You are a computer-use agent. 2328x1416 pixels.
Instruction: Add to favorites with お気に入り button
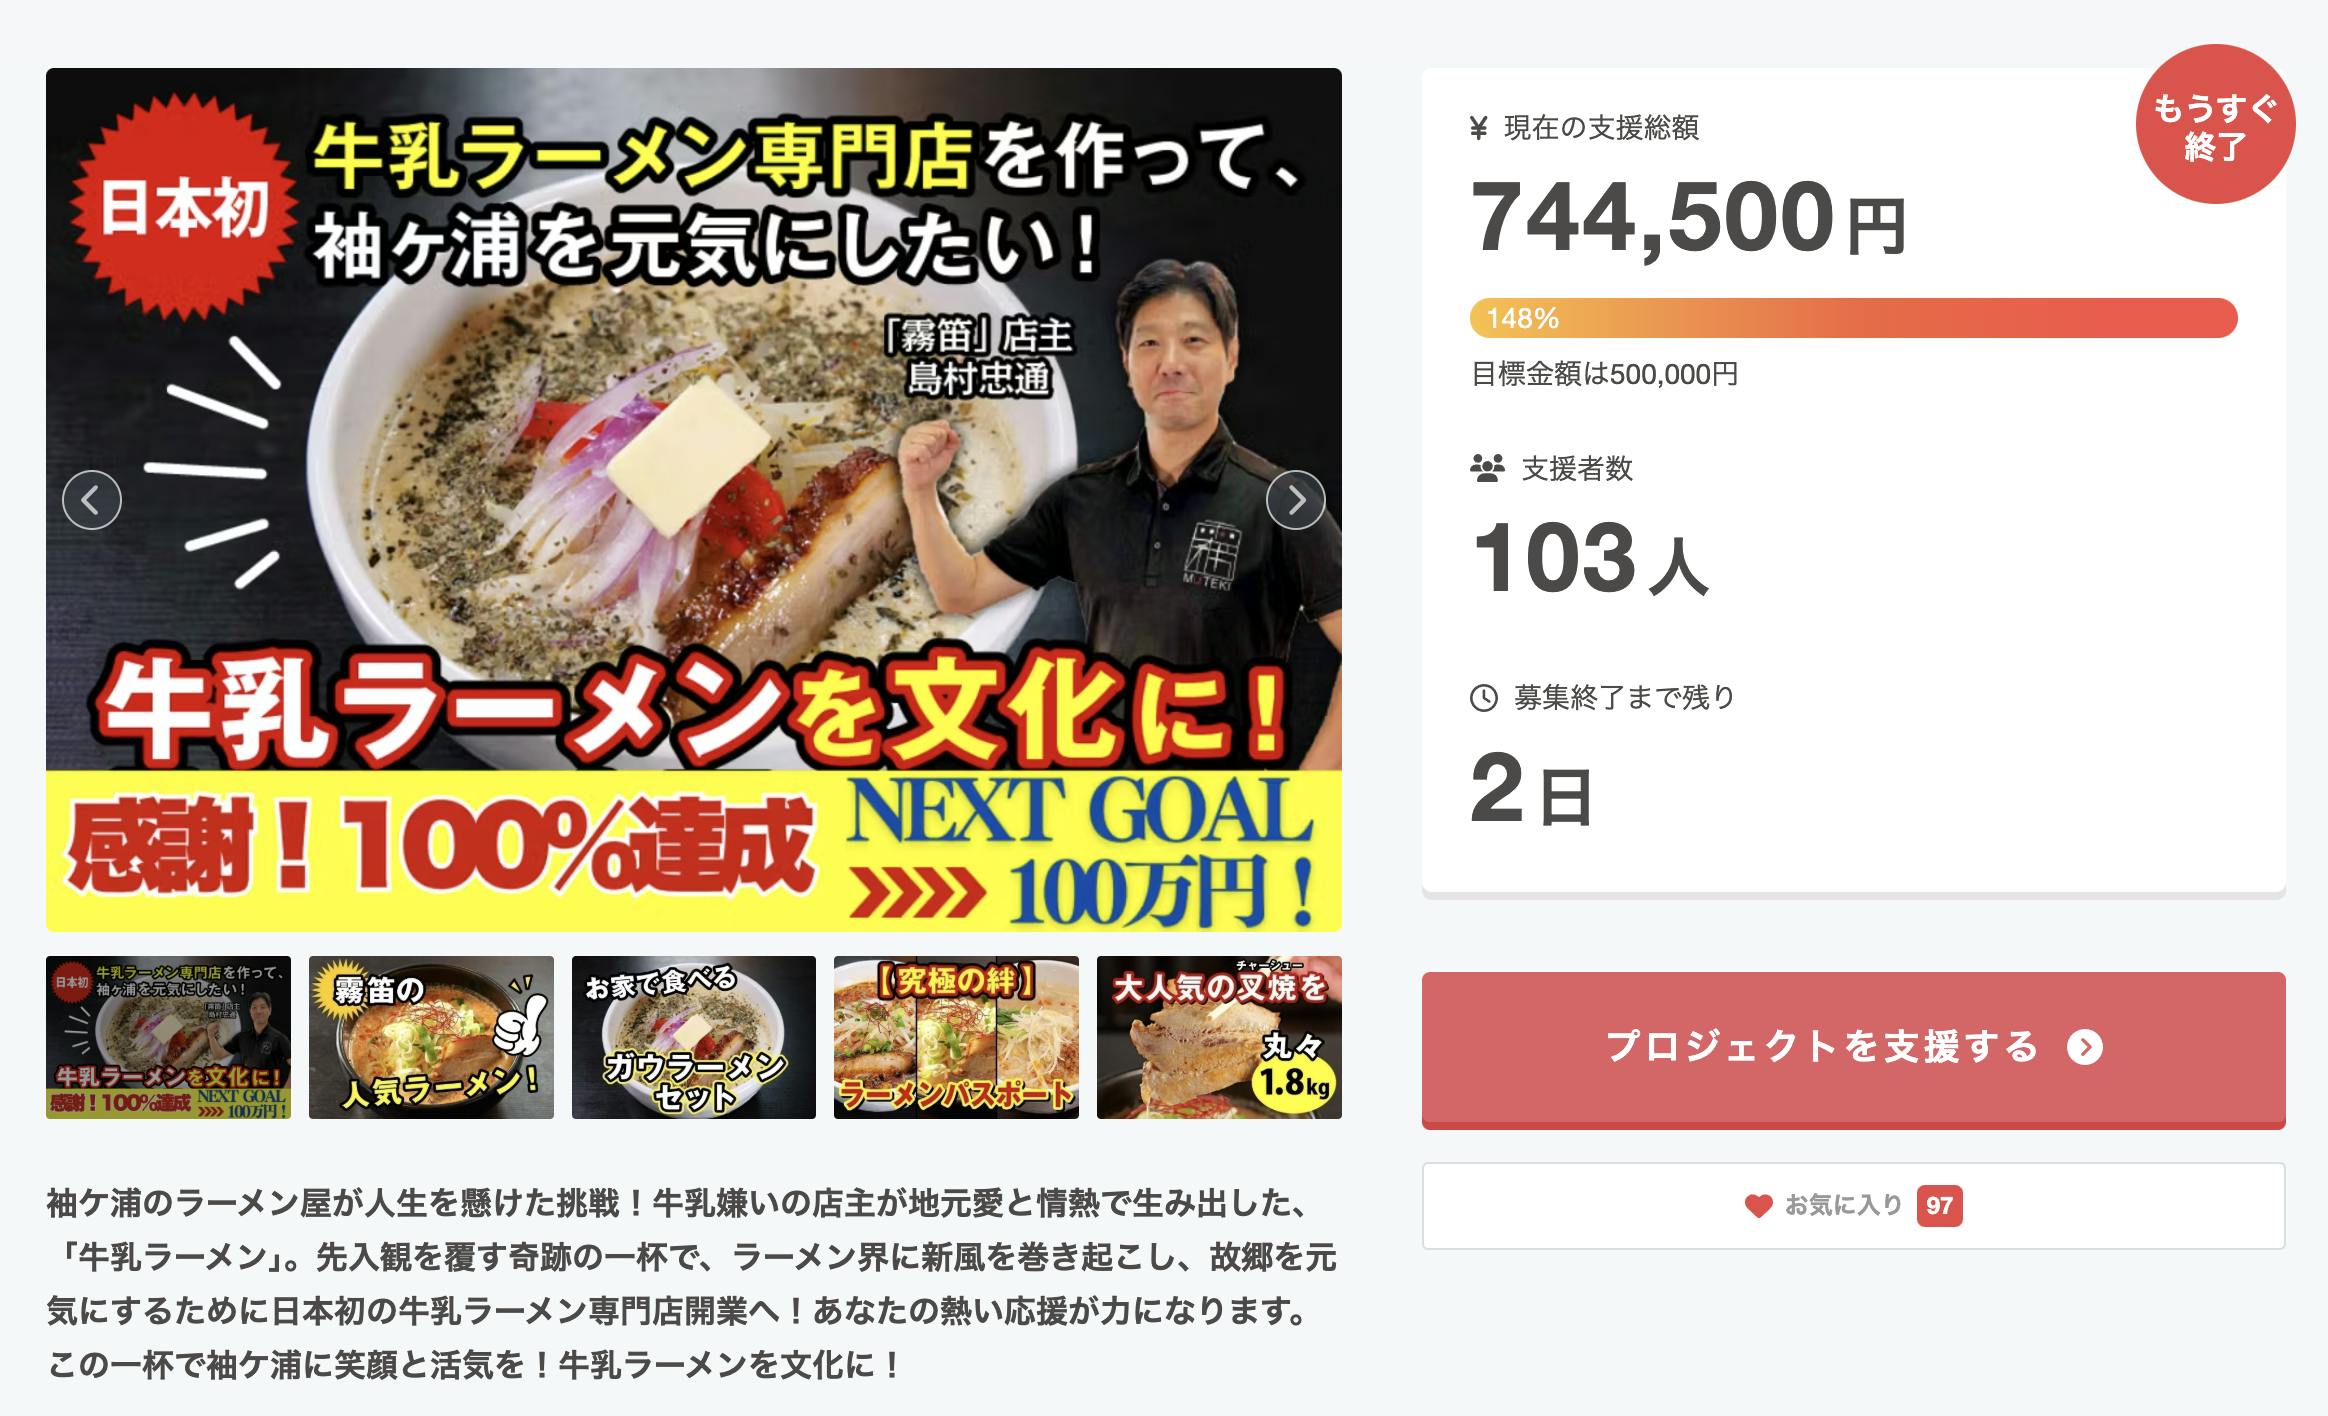(x=1853, y=1206)
